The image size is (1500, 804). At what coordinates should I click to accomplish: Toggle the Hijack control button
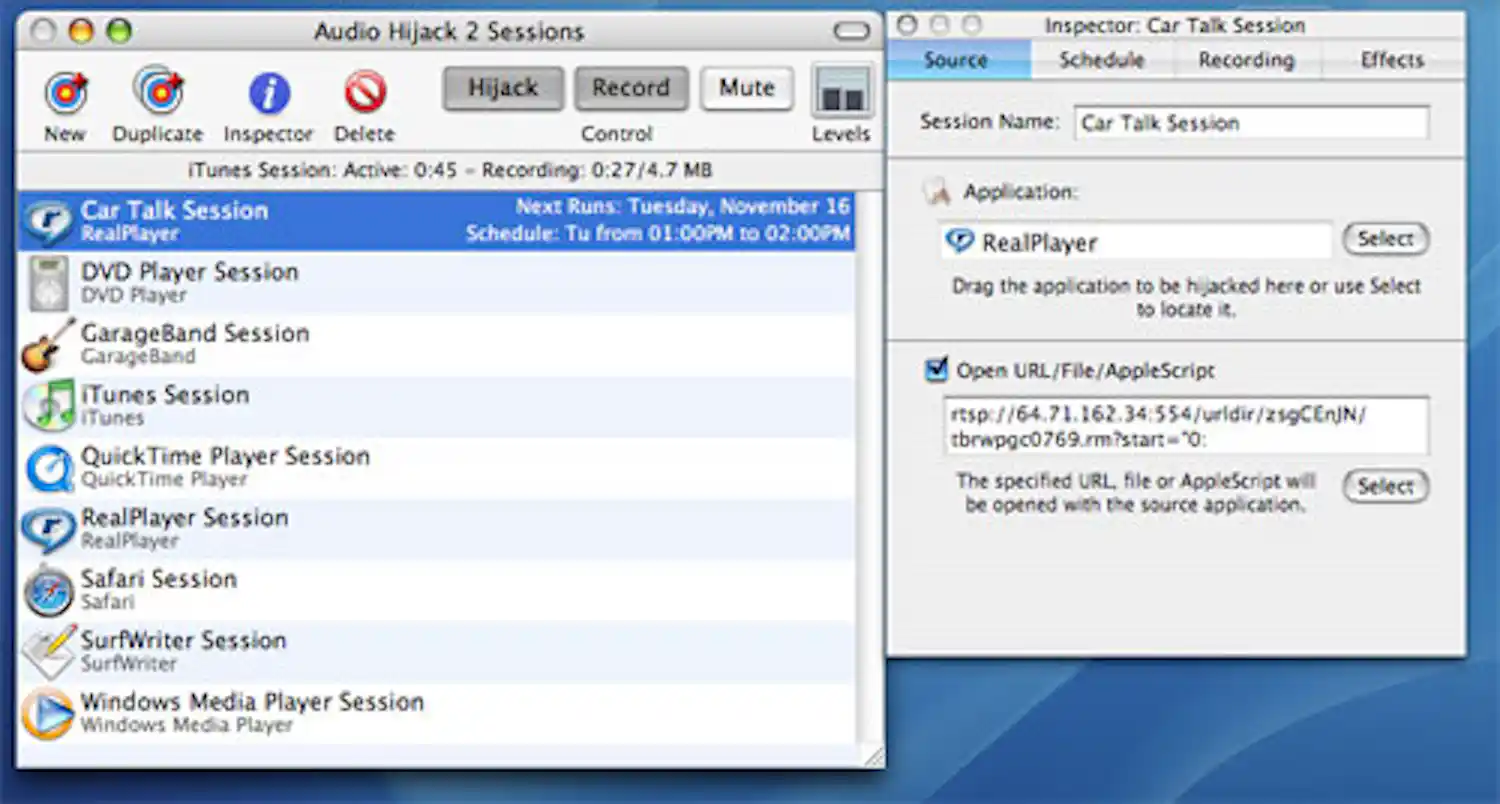click(503, 89)
